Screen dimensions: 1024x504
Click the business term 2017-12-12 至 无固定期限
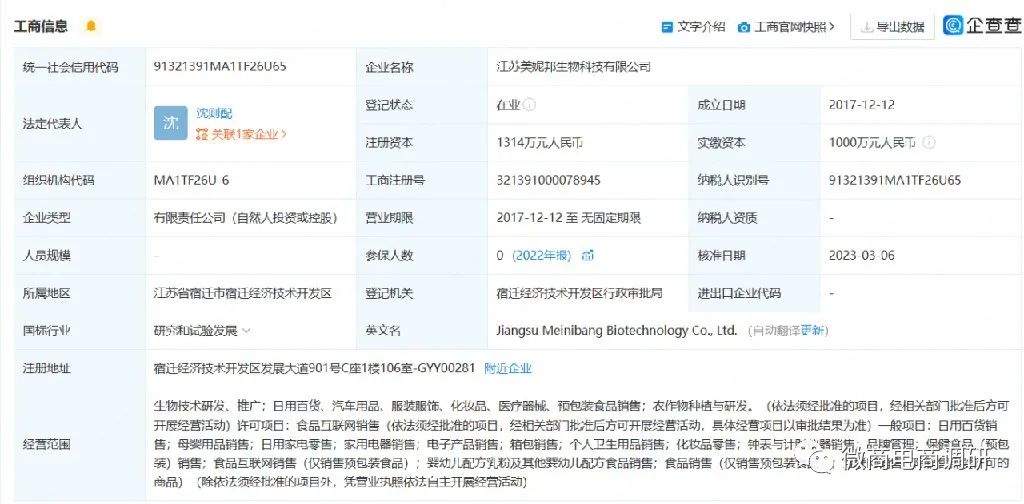pyautogui.click(x=569, y=218)
